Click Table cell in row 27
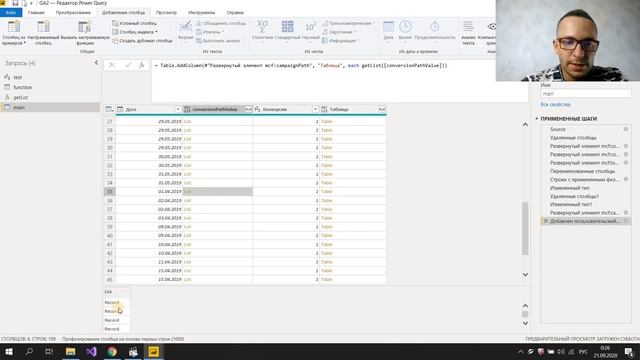The height and width of the screenshot is (360, 640). click(x=353, y=122)
